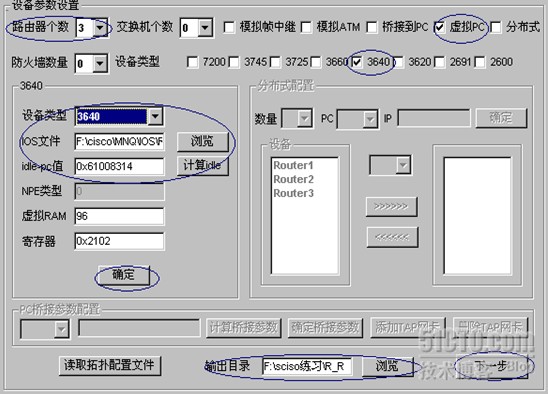This screenshot has height=394, width=548.
Task: Click 浏览 button beside IOS文件
Action: [203, 142]
